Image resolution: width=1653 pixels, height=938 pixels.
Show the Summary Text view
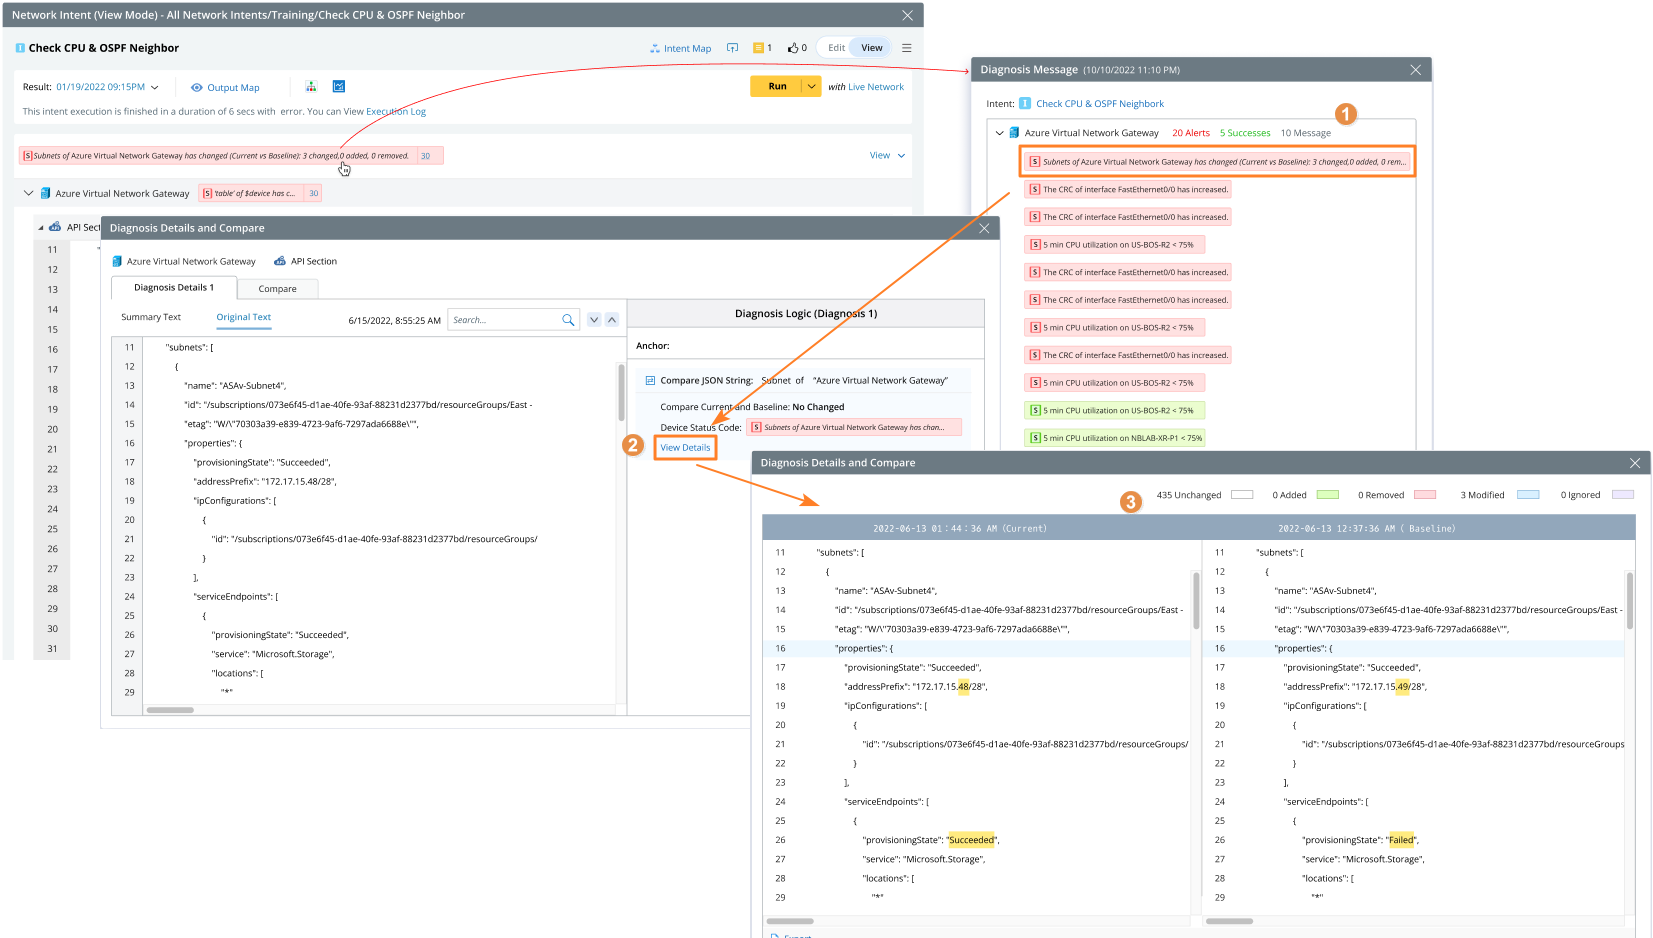151,317
